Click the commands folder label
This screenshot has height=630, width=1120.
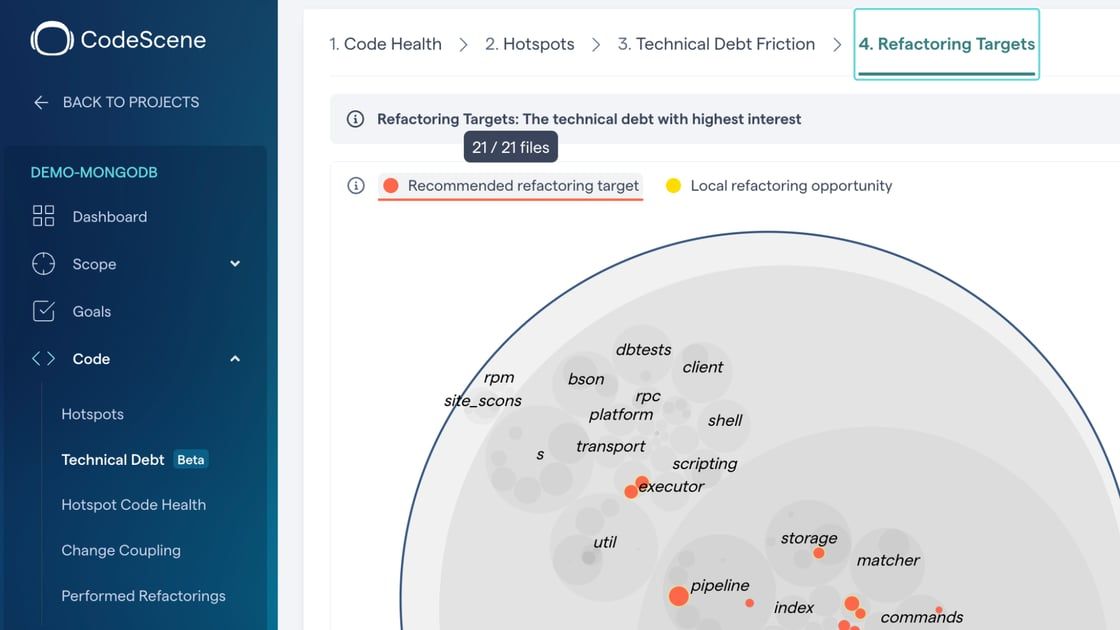(x=921, y=617)
